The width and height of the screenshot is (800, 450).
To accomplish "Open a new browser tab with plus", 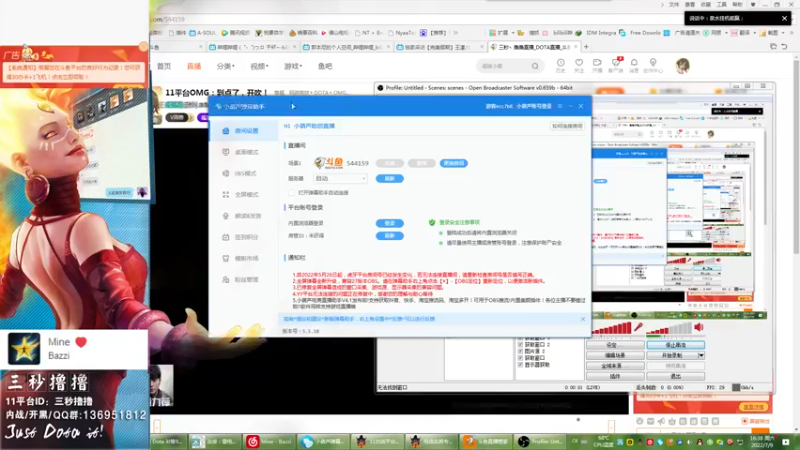I will [x=586, y=47].
